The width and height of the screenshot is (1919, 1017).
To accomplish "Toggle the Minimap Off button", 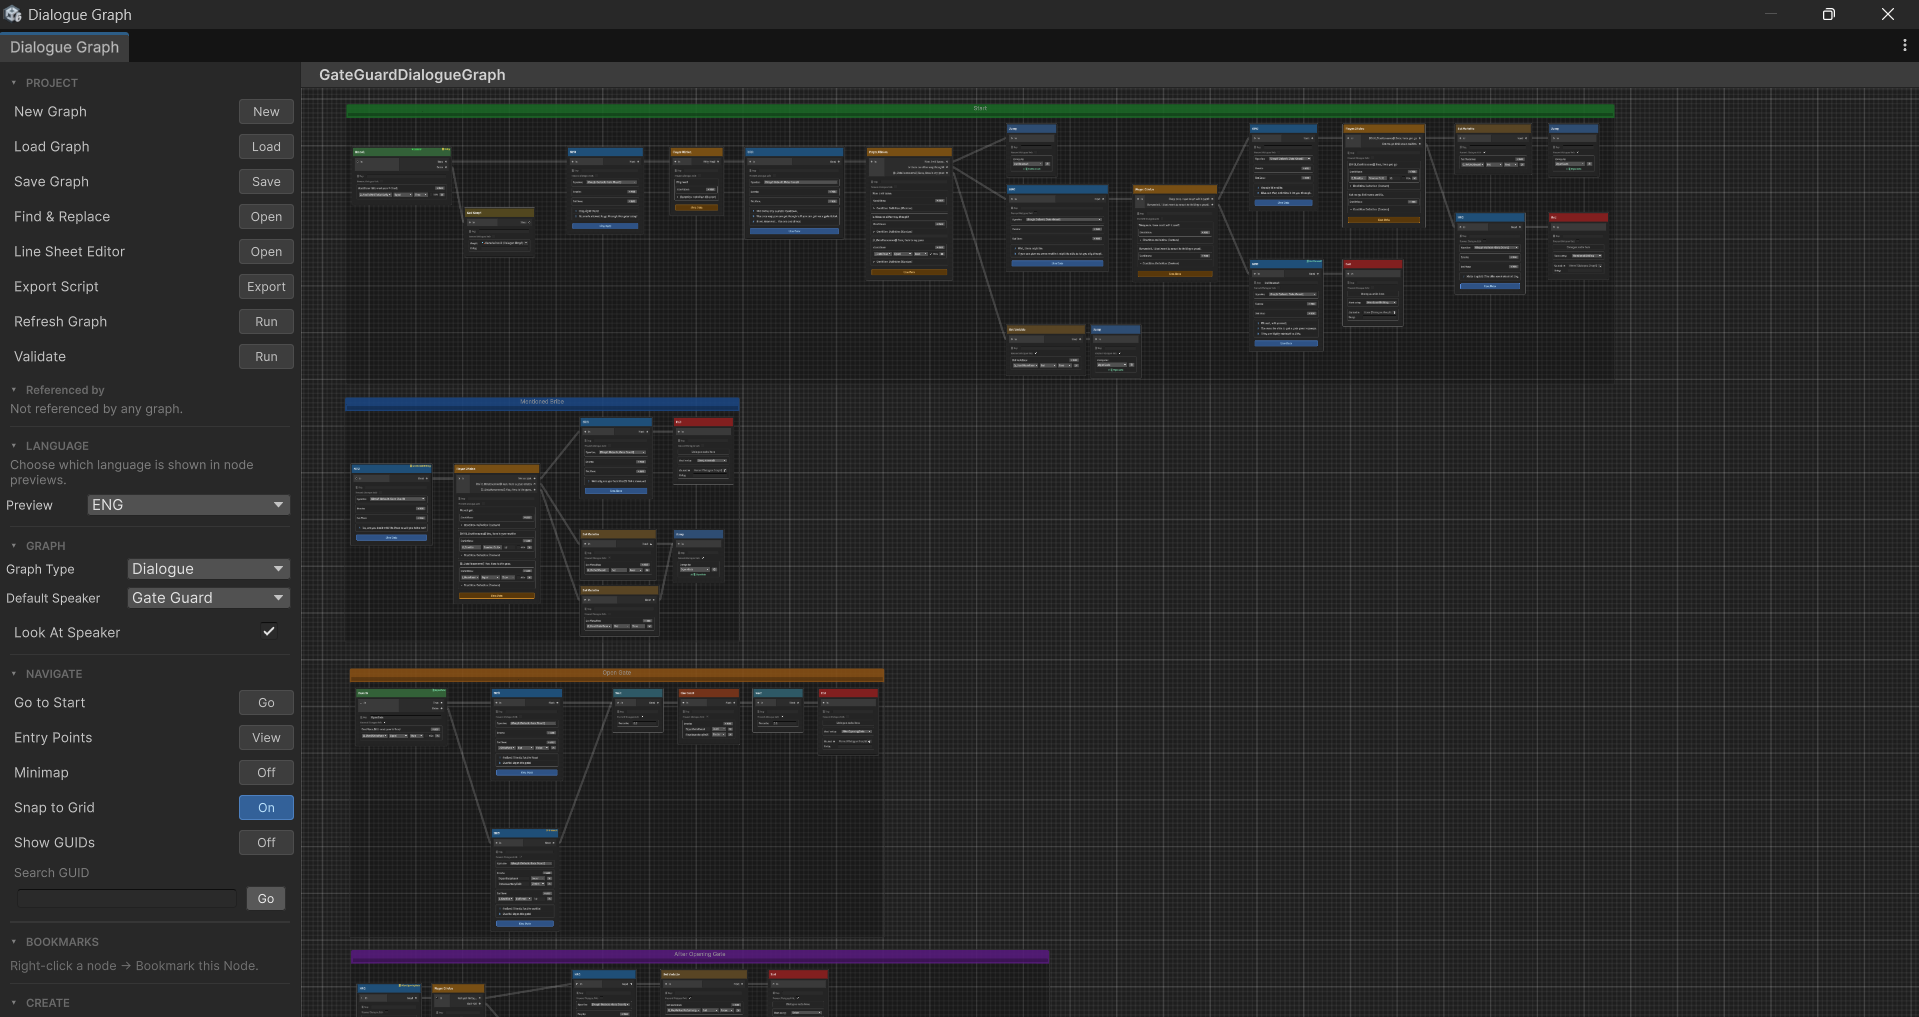I will (266, 773).
